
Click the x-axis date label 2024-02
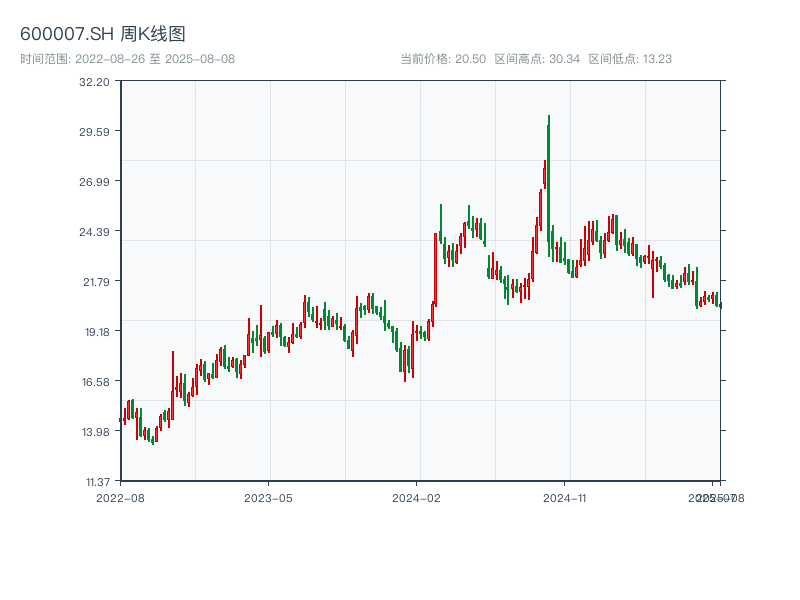[416, 498]
